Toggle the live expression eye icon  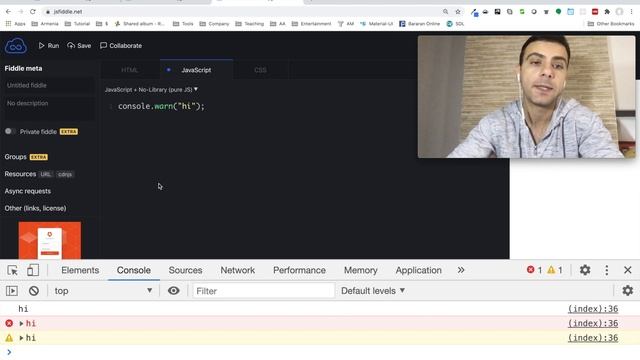pos(173,291)
